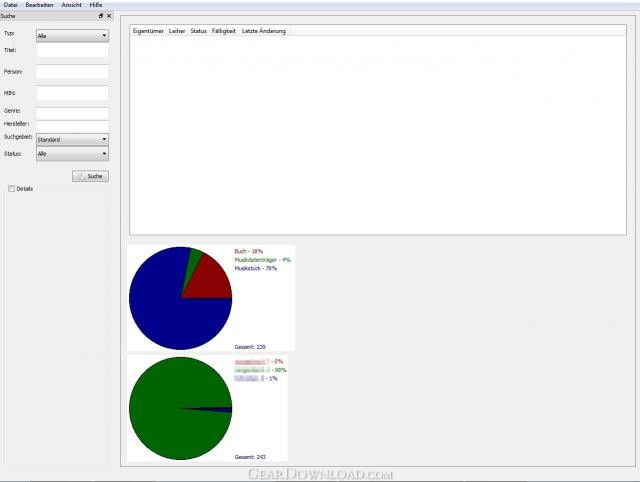The height and width of the screenshot is (482, 640).
Task: Open the Bearbeiten menu
Action: click(x=39, y=5)
